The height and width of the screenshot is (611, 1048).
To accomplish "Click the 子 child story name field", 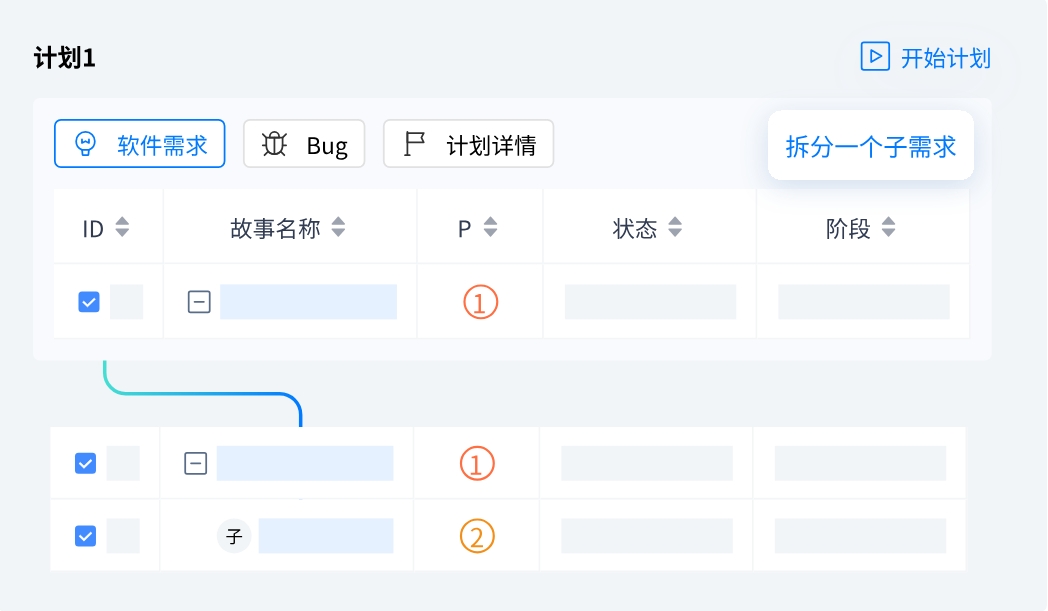I will 326,536.
